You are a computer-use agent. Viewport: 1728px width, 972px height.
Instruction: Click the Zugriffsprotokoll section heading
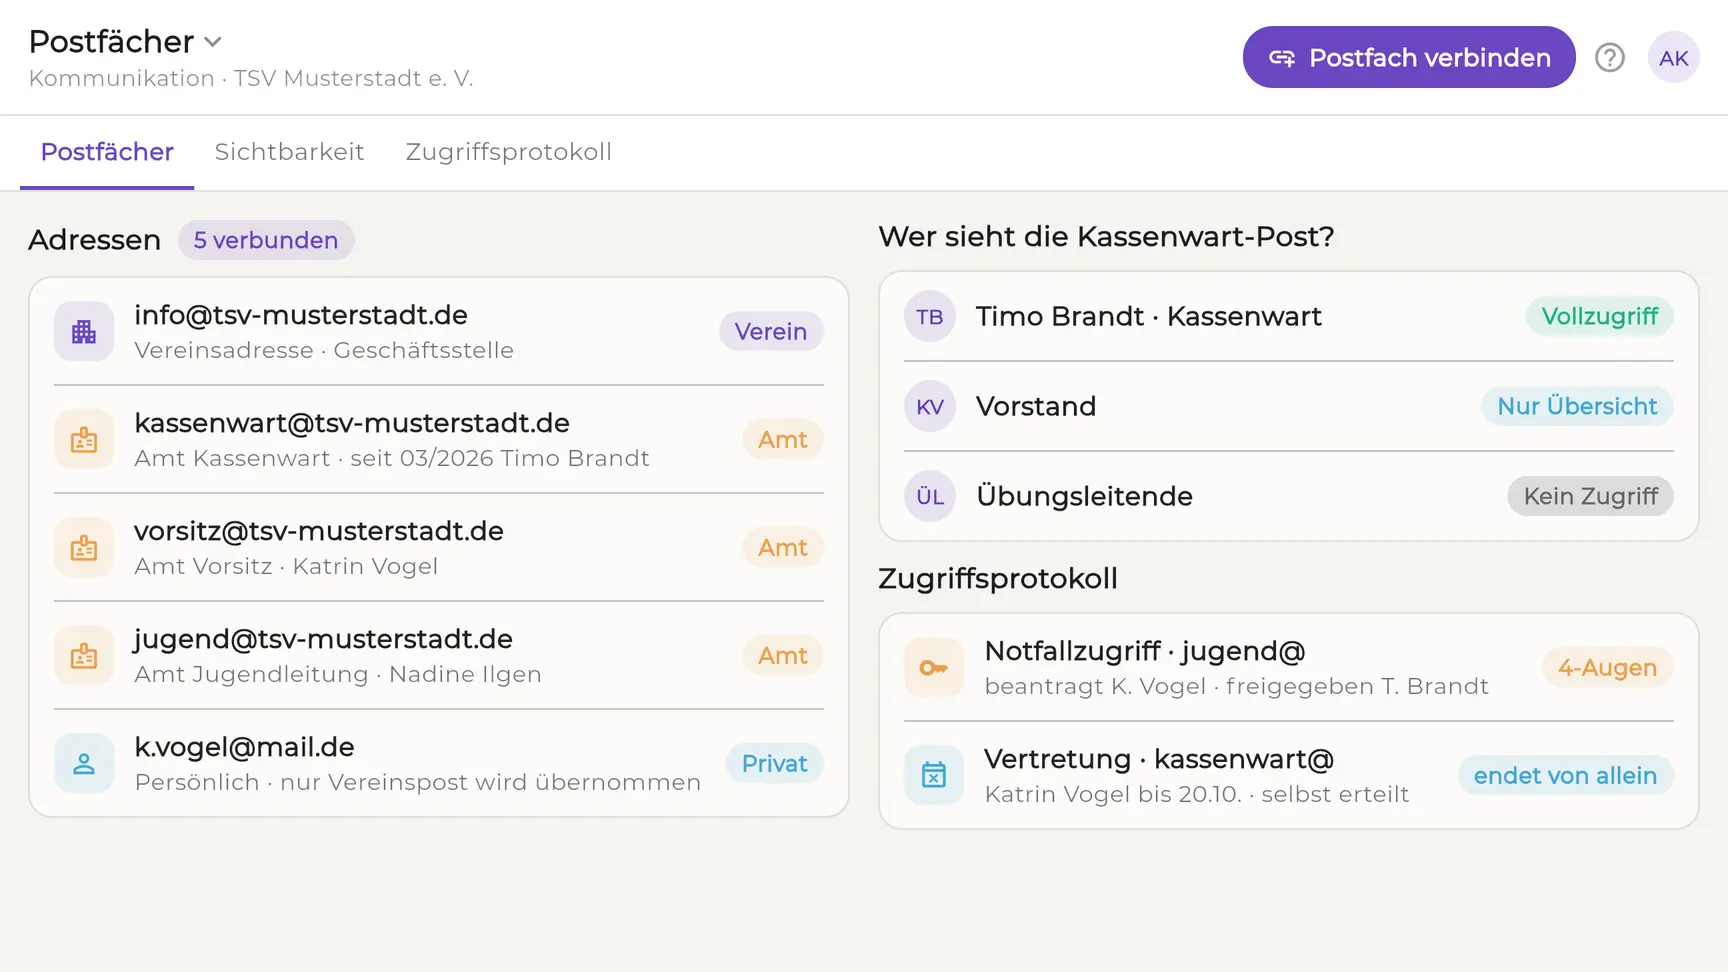click(998, 579)
